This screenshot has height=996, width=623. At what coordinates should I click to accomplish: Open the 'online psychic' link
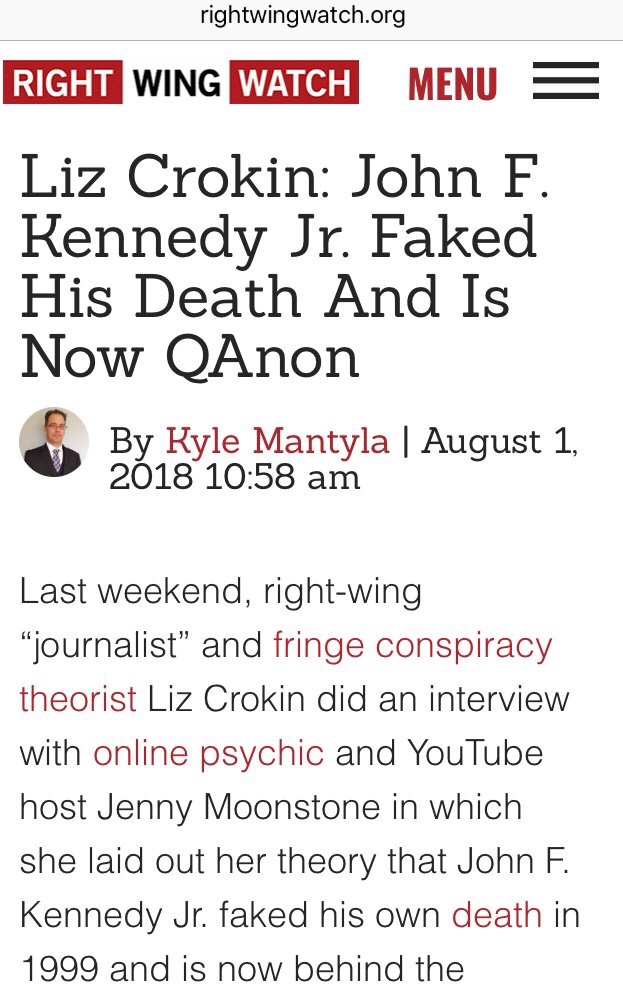[x=209, y=752]
